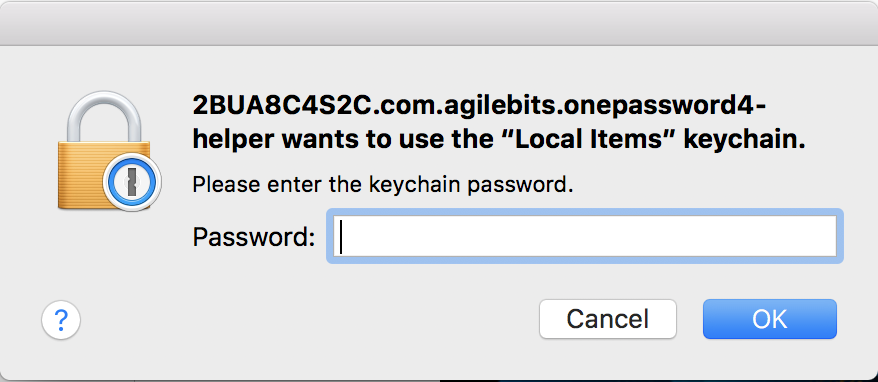Dismiss the keychain prompt with Cancel
The height and width of the screenshot is (382, 878).
[x=608, y=319]
